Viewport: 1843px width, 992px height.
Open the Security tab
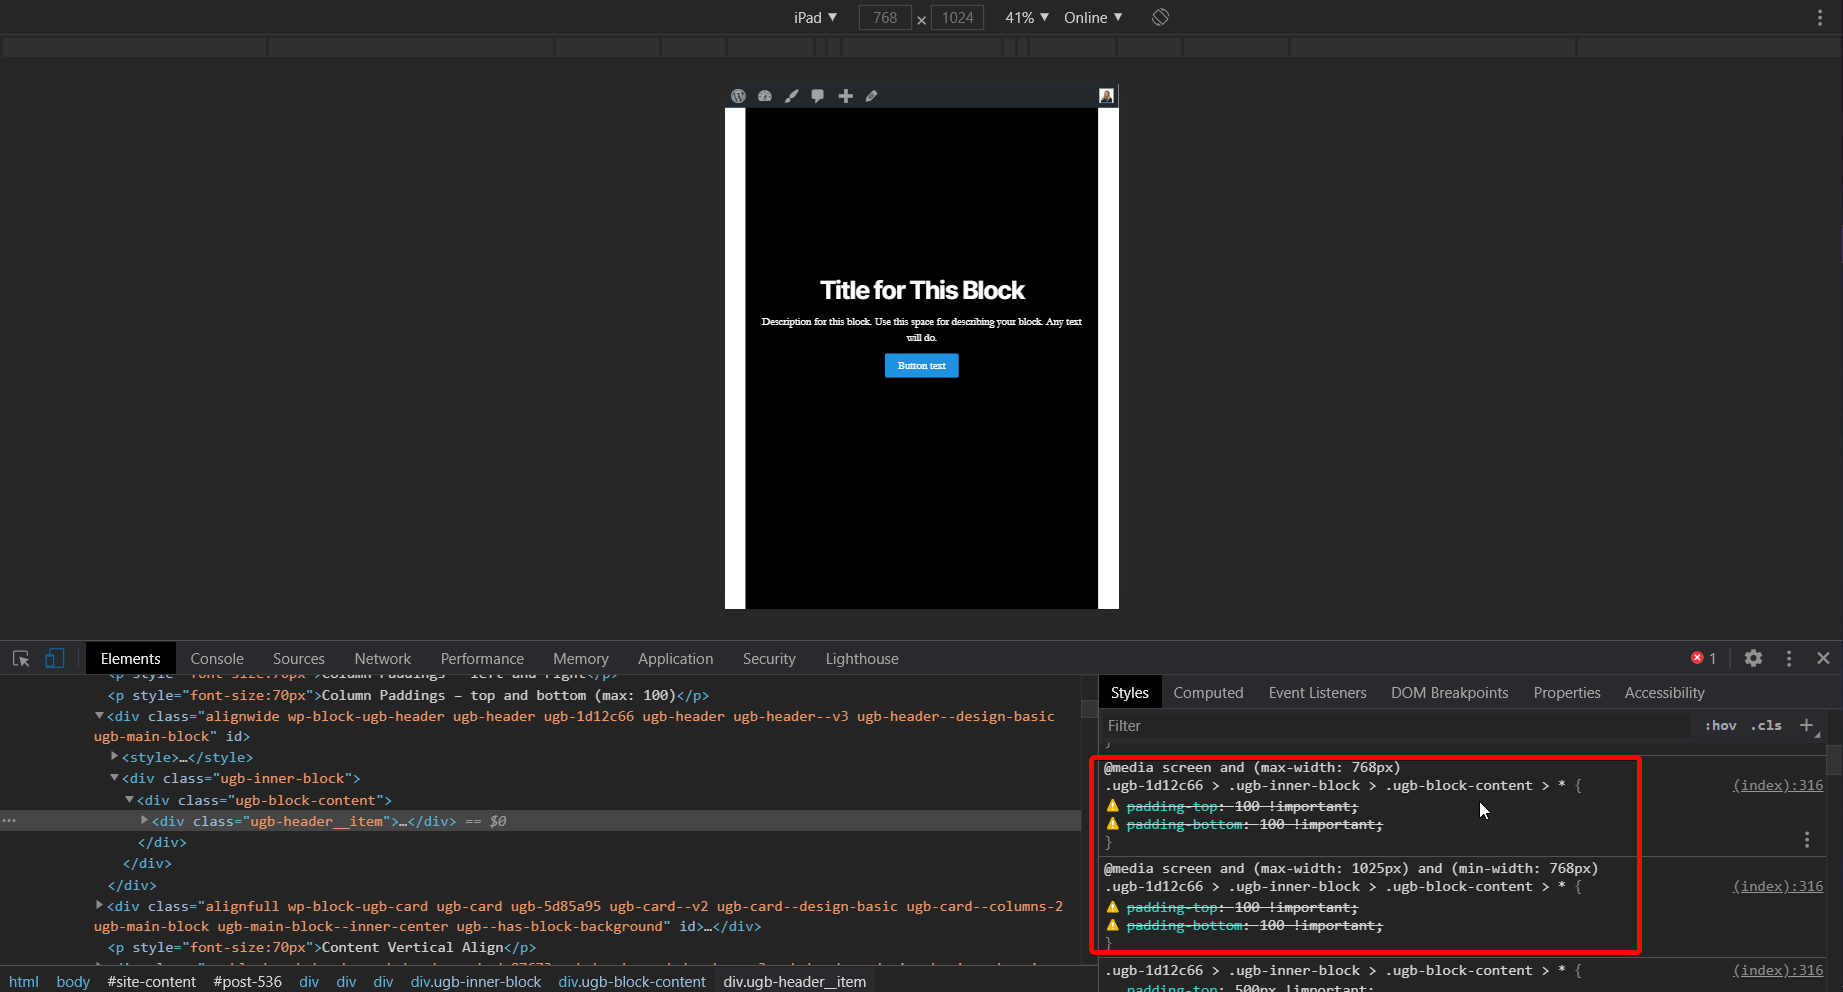(769, 658)
